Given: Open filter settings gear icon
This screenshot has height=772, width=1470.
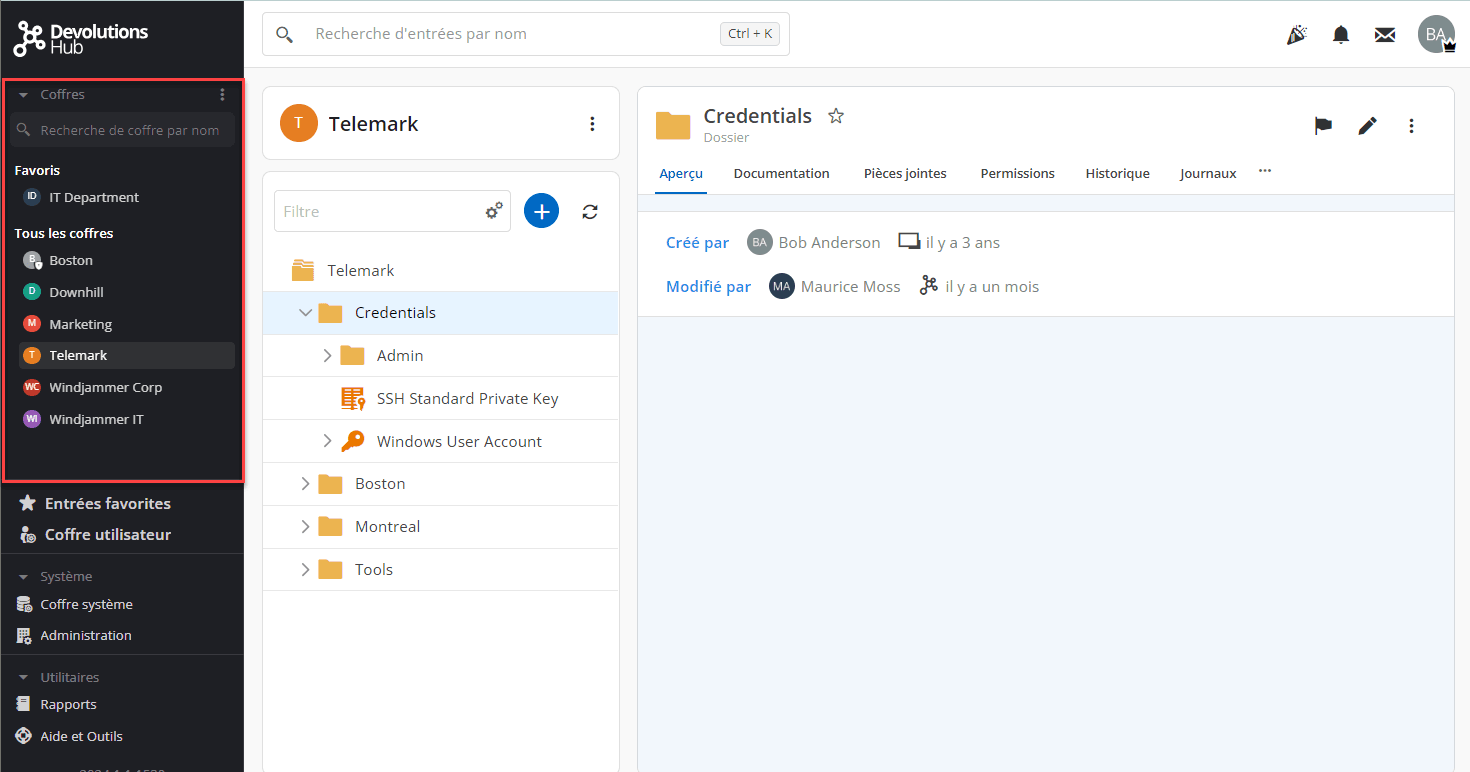Looking at the screenshot, I should click(494, 211).
